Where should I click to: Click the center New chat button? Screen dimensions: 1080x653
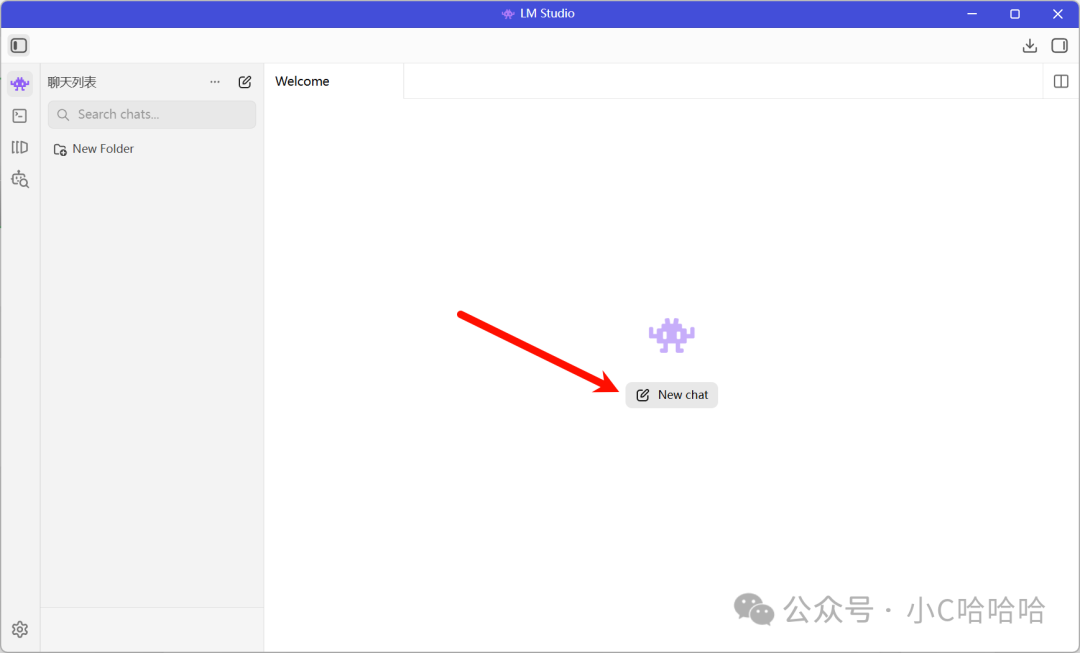click(672, 395)
